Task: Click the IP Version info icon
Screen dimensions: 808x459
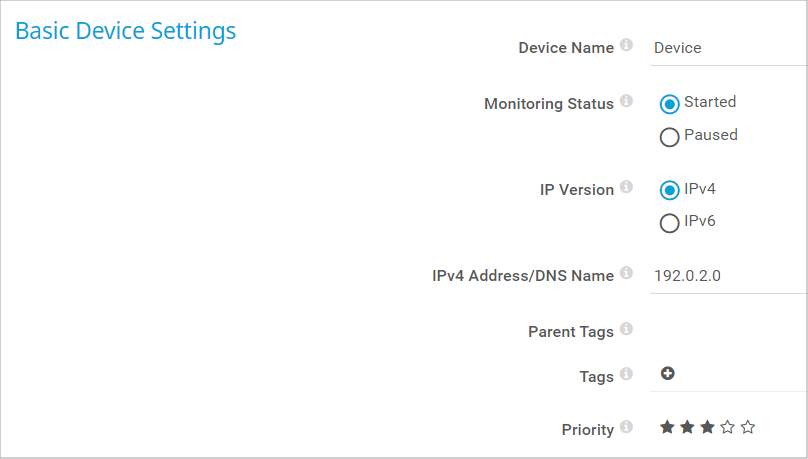Action: tap(626, 186)
